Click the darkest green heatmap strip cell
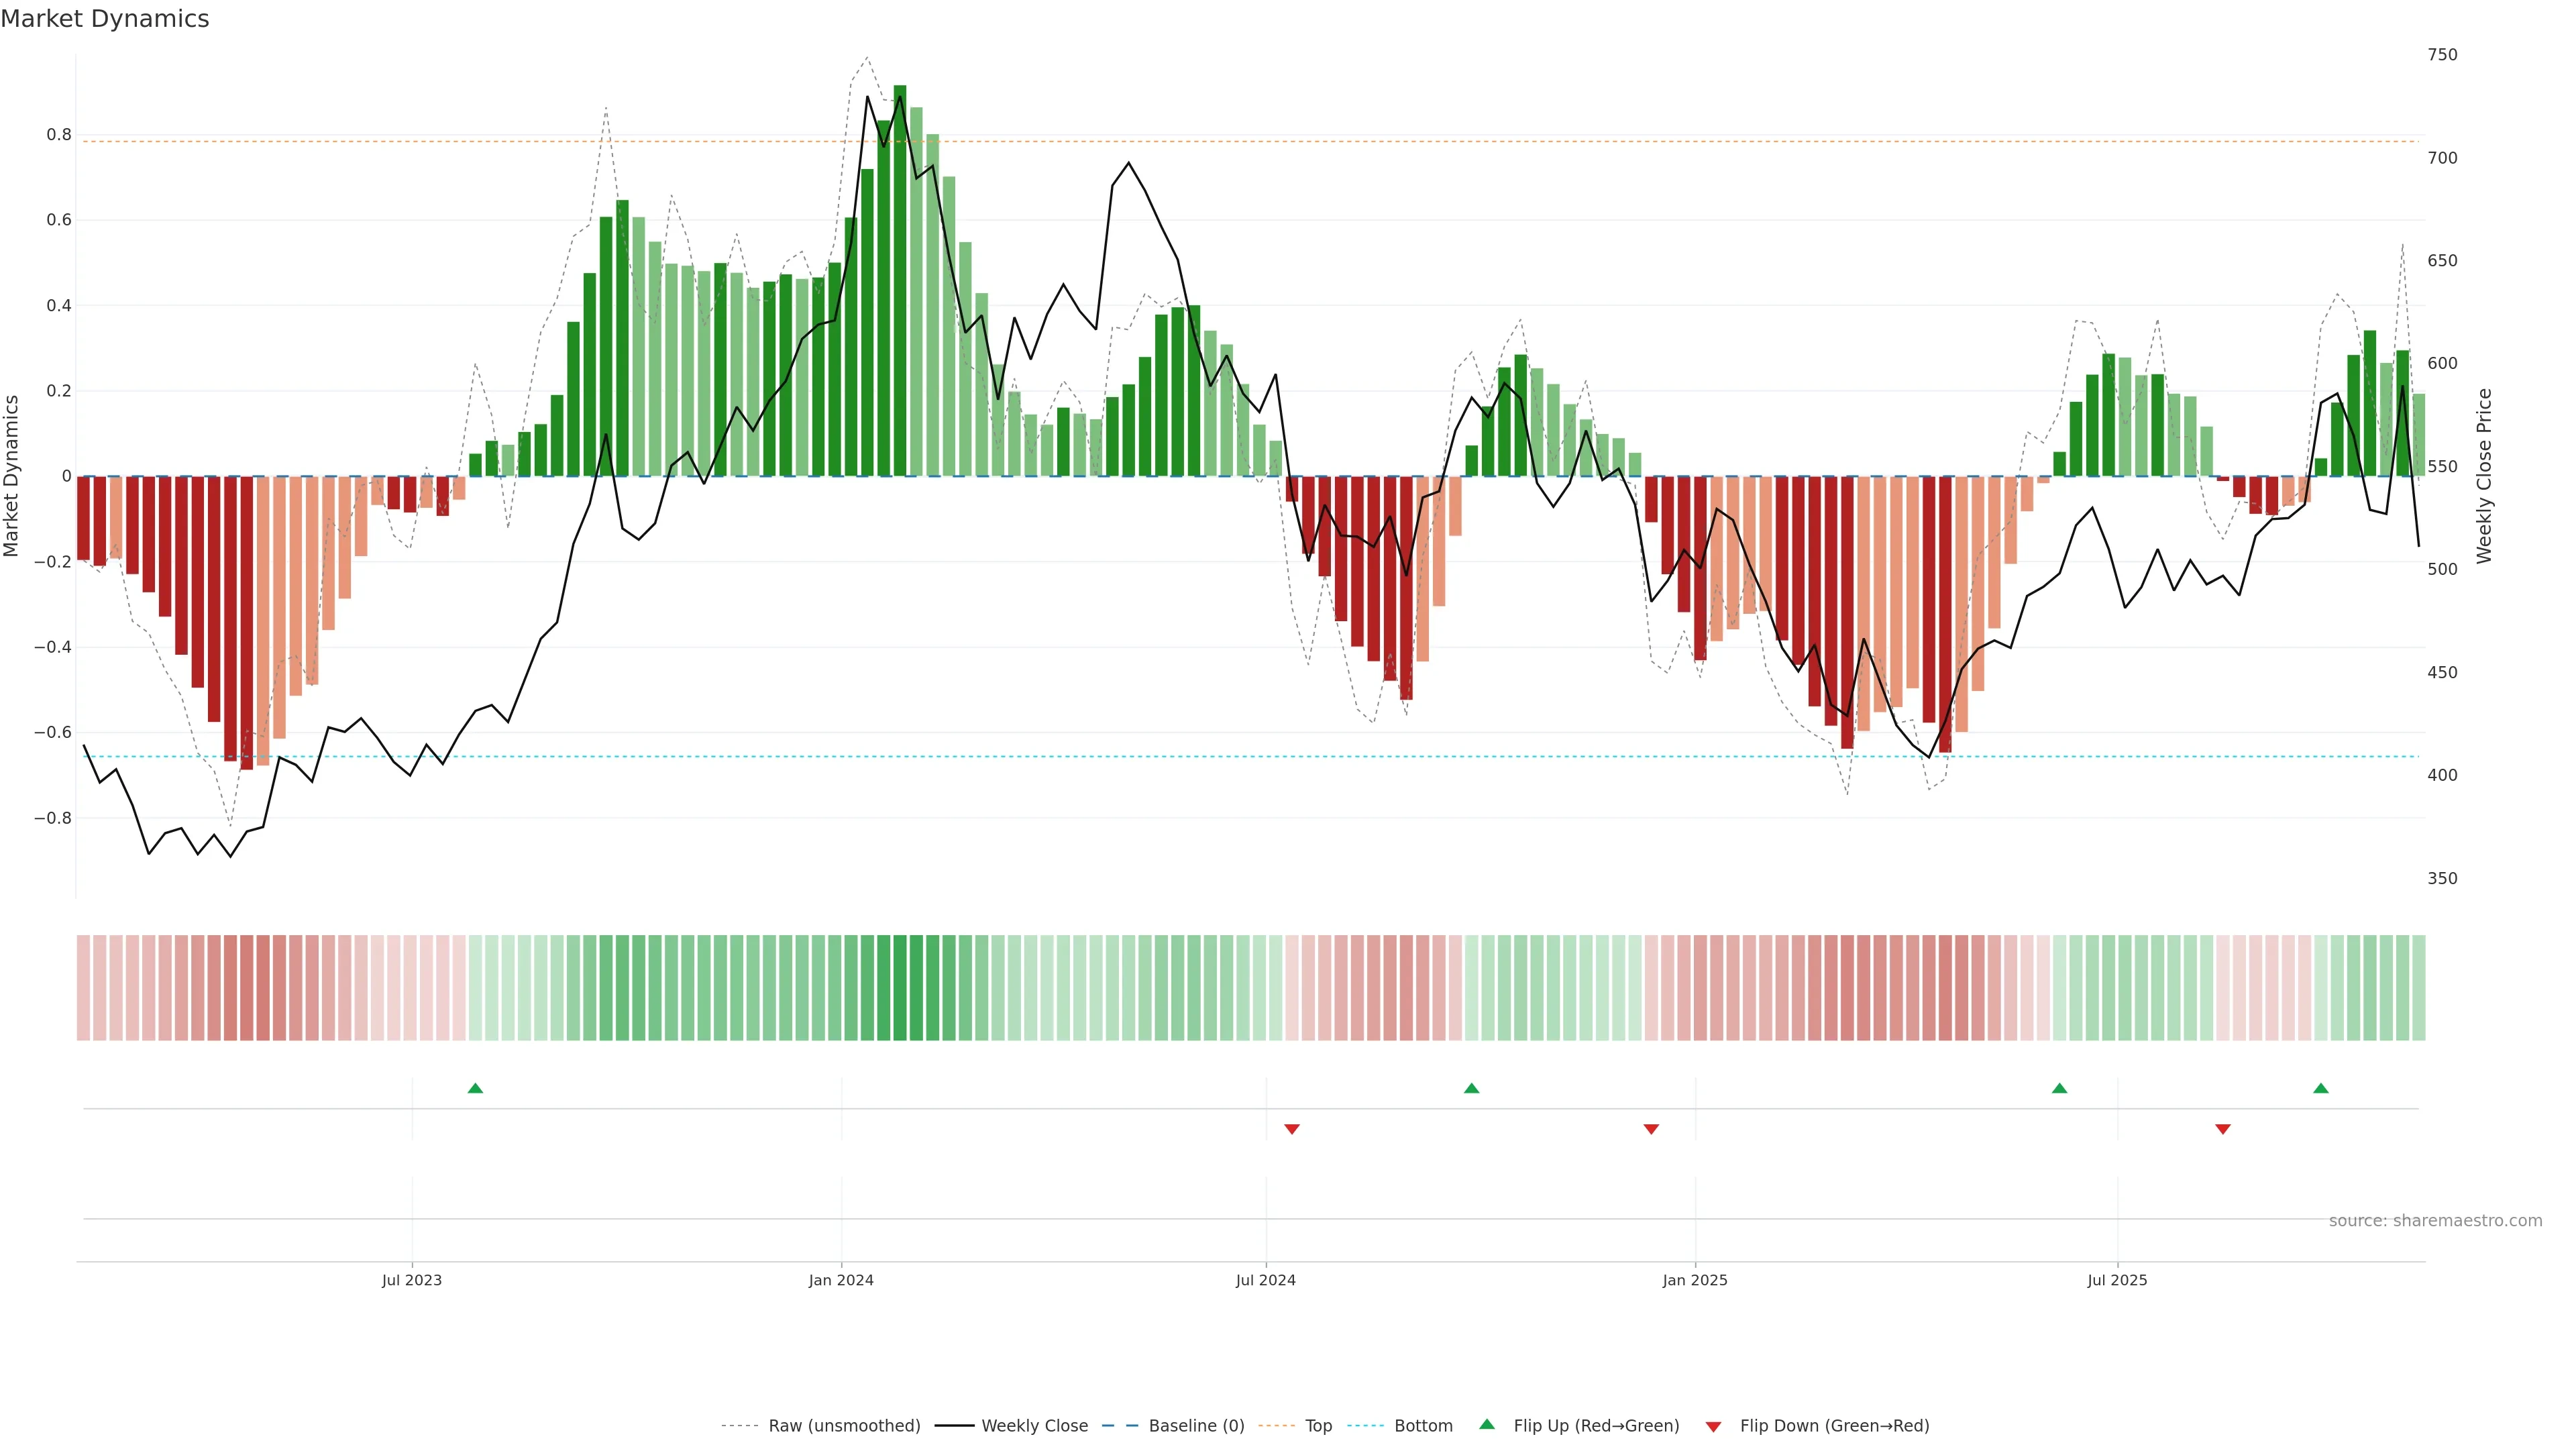Viewport: 2576px width, 1449px height. click(x=900, y=988)
